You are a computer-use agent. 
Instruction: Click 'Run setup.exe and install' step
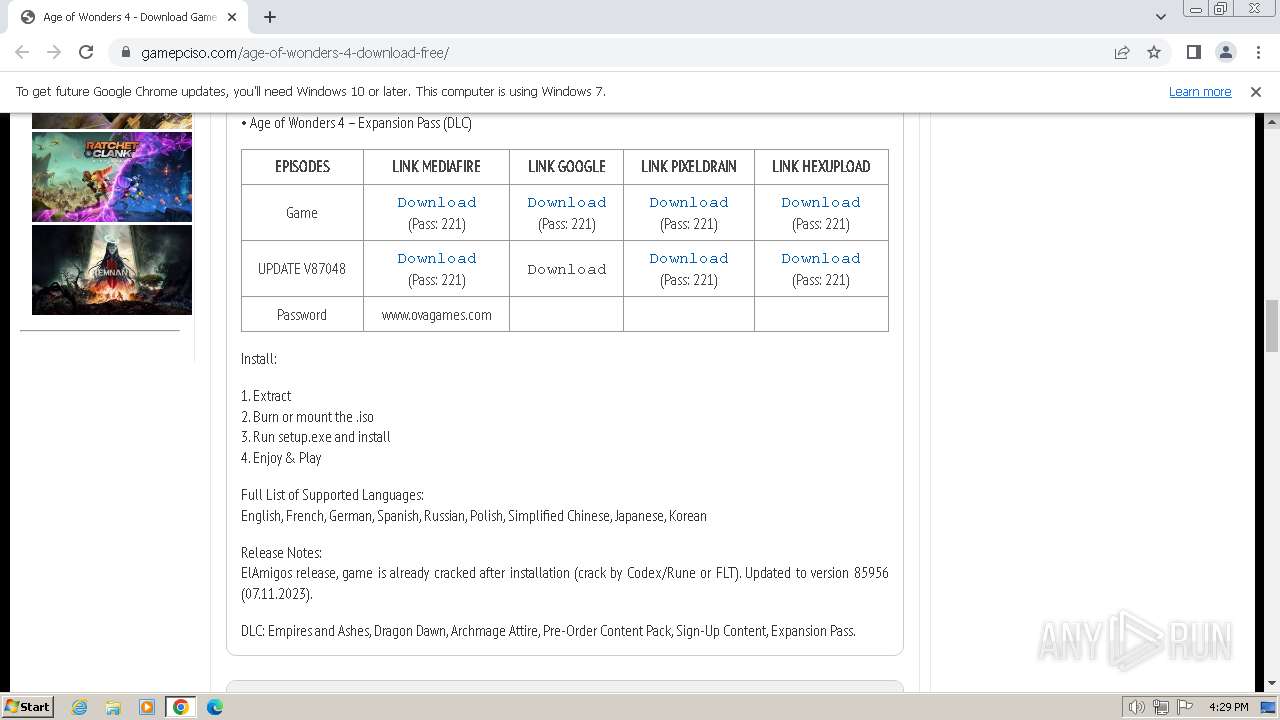pos(316,437)
